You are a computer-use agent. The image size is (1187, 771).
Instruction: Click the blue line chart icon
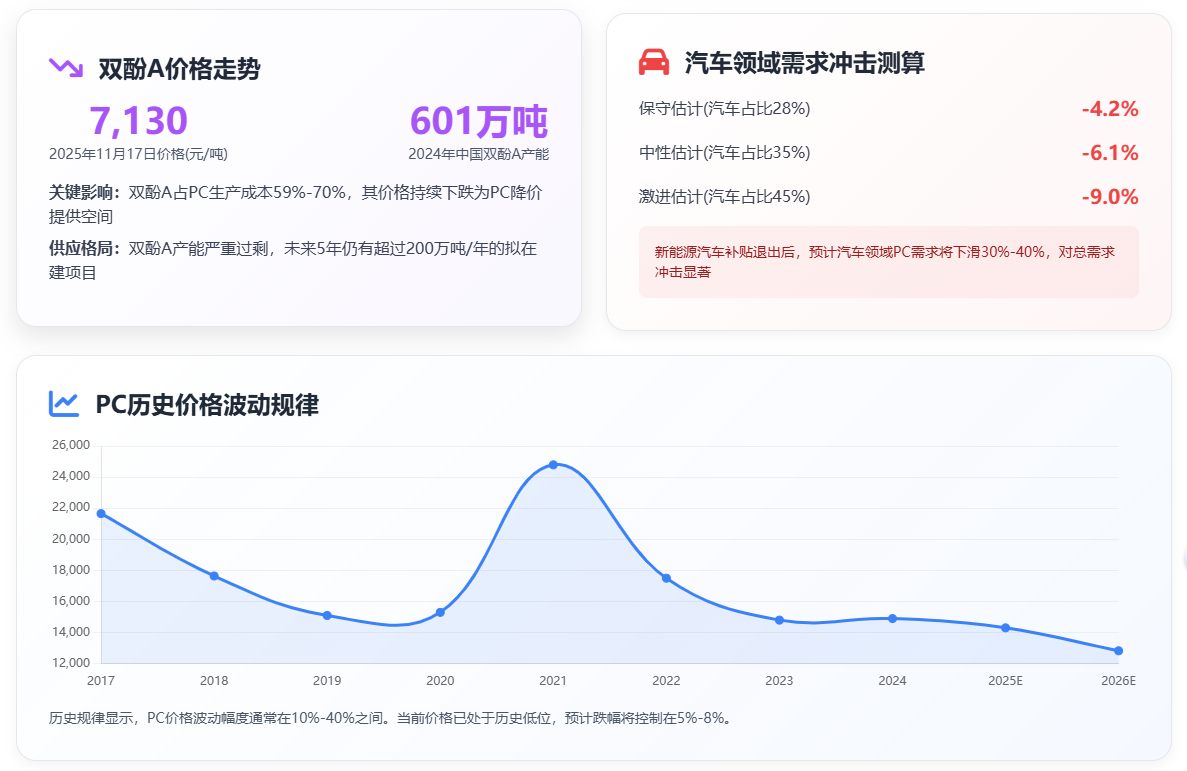click(x=64, y=403)
